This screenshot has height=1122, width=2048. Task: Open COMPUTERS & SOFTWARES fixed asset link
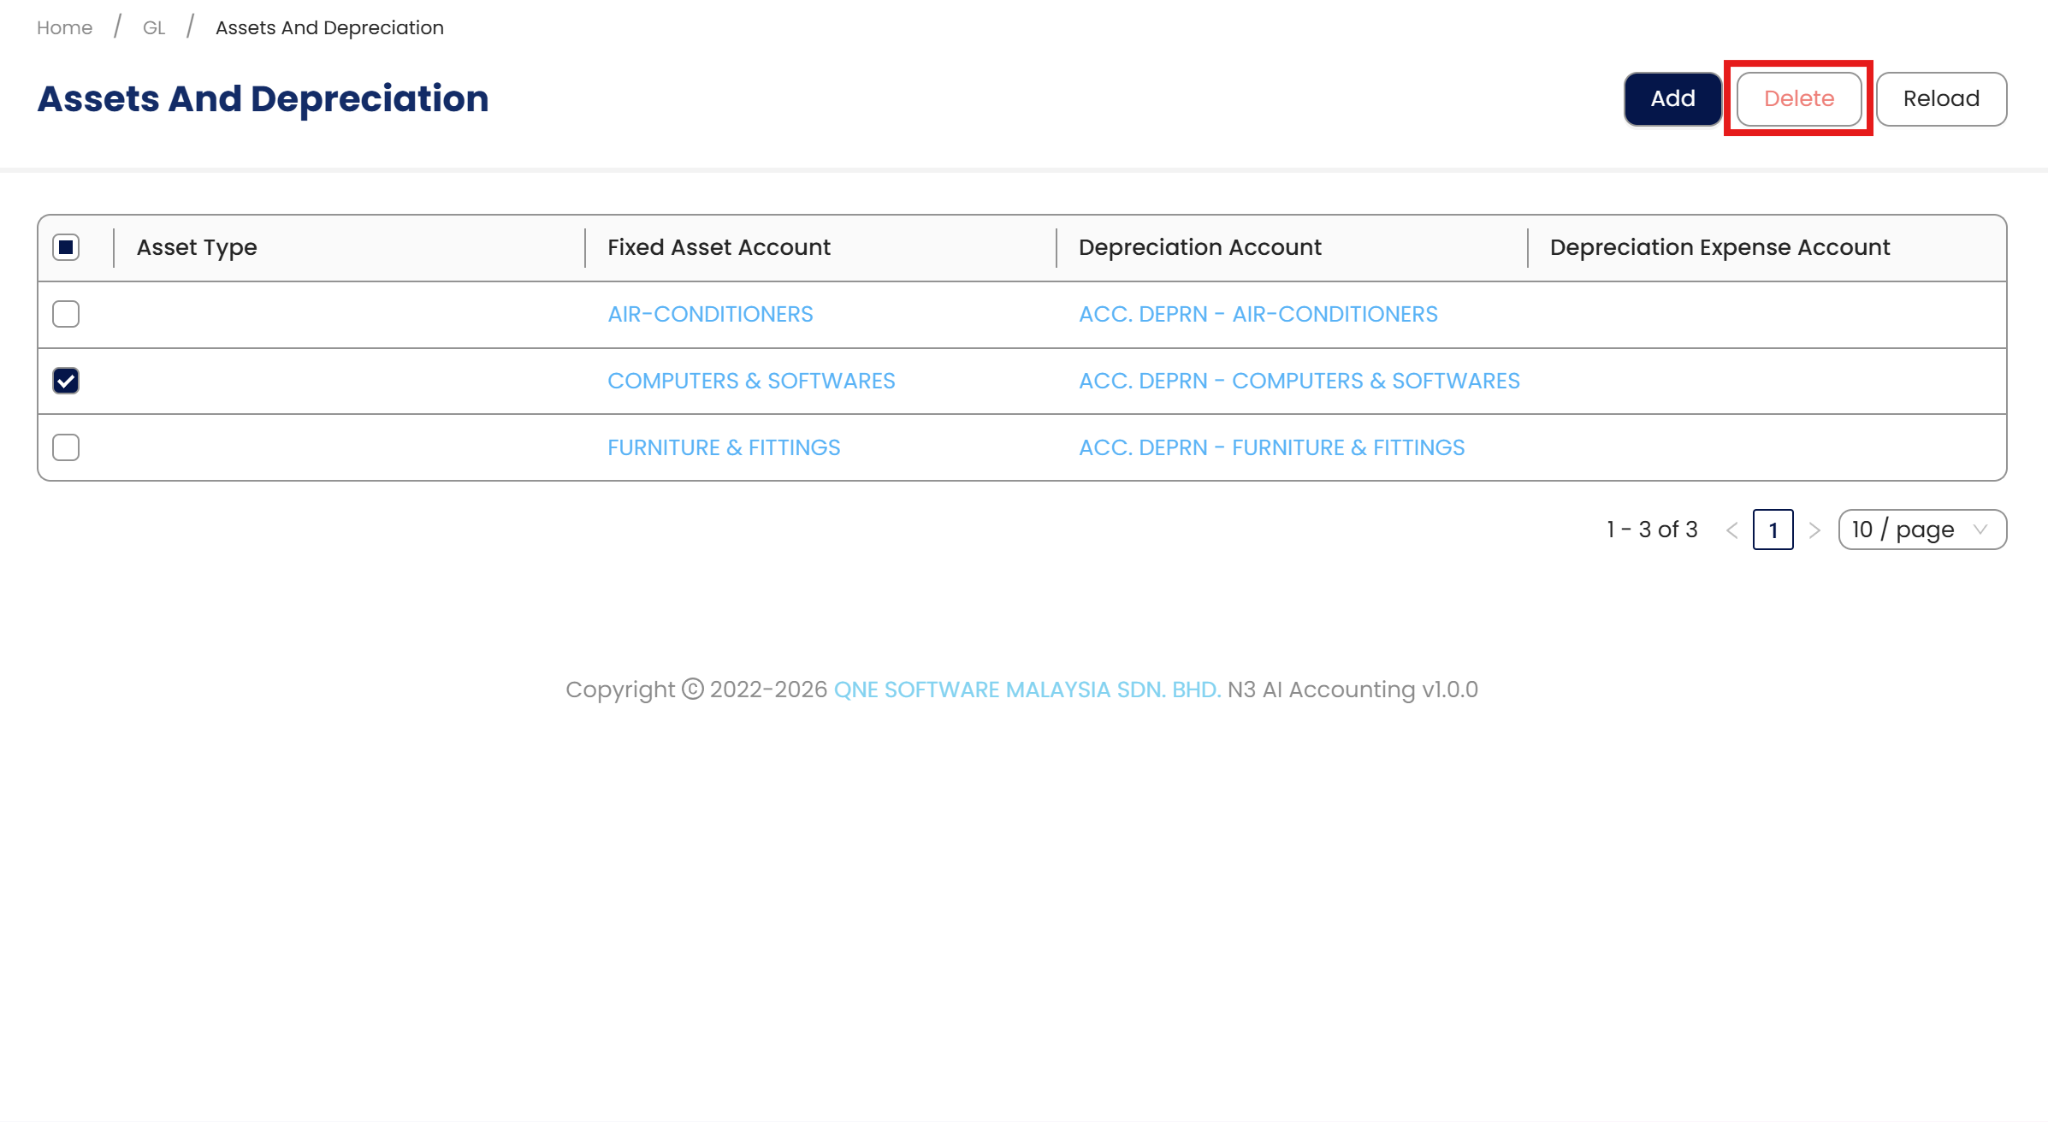[x=751, y=381]
